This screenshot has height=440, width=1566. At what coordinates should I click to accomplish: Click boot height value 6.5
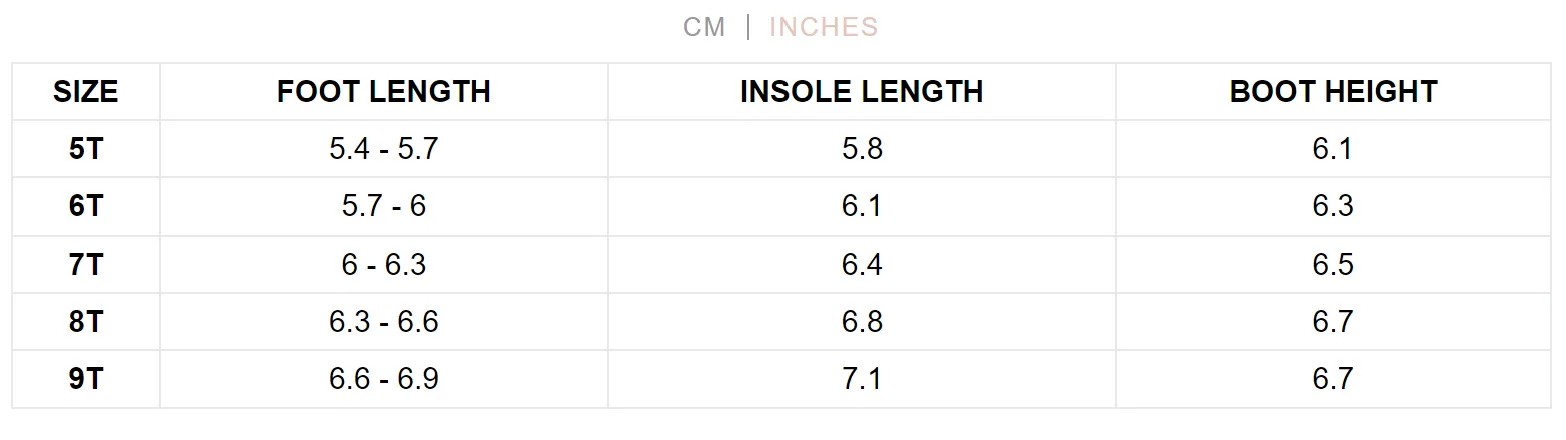1333,264
